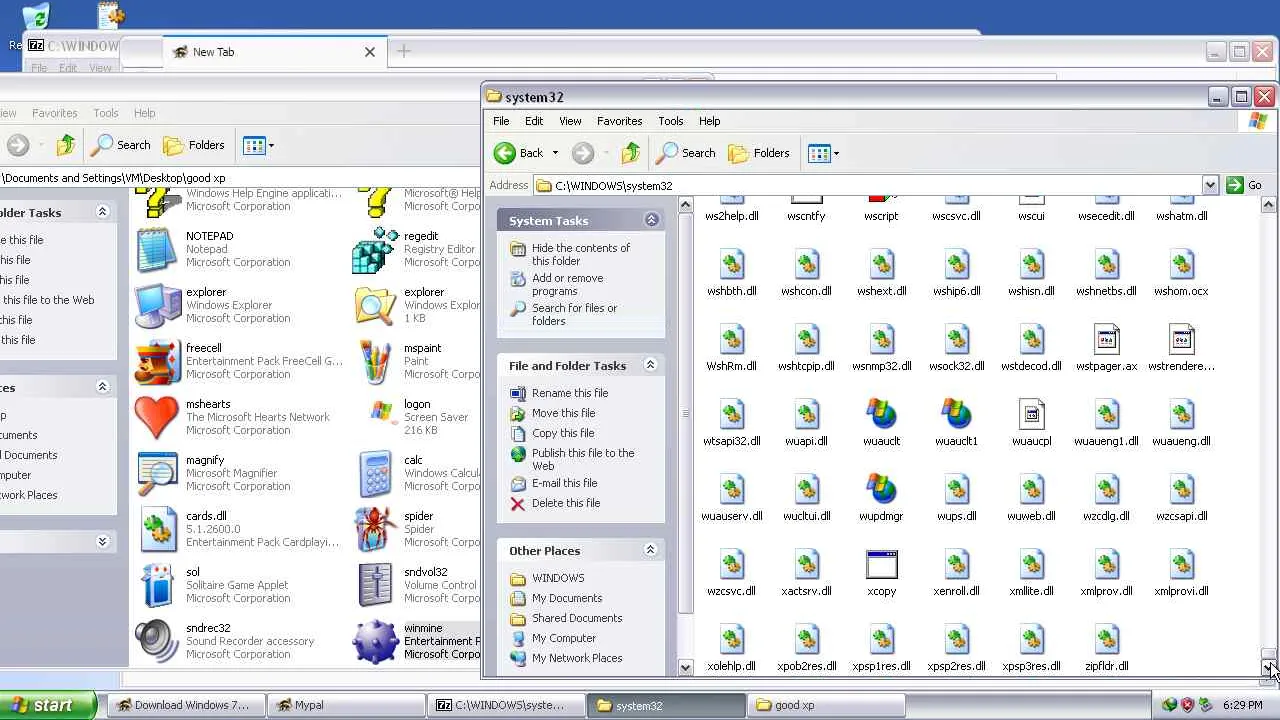Expand the system32 Address bar dropdown
The image size is (1280, 720).
[x=1209, y=185]
